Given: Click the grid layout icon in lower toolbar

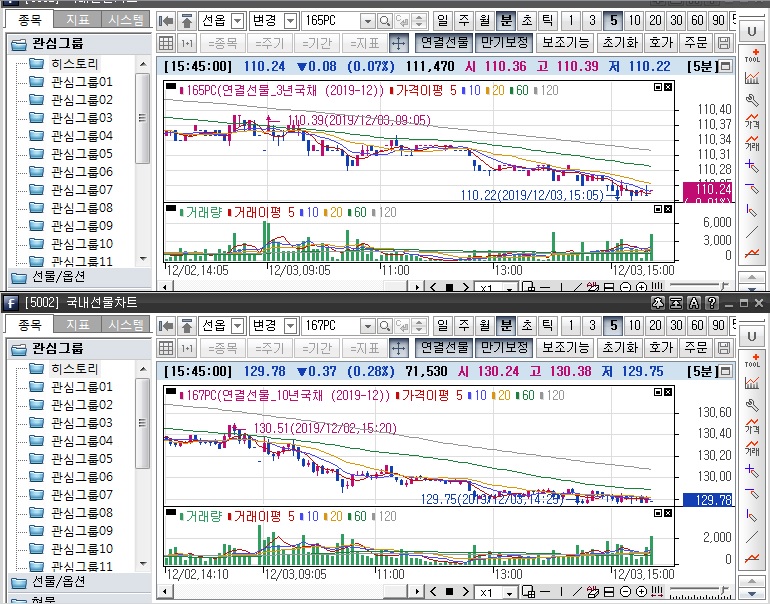Looking at the screenshot, I should pos(166,348).
